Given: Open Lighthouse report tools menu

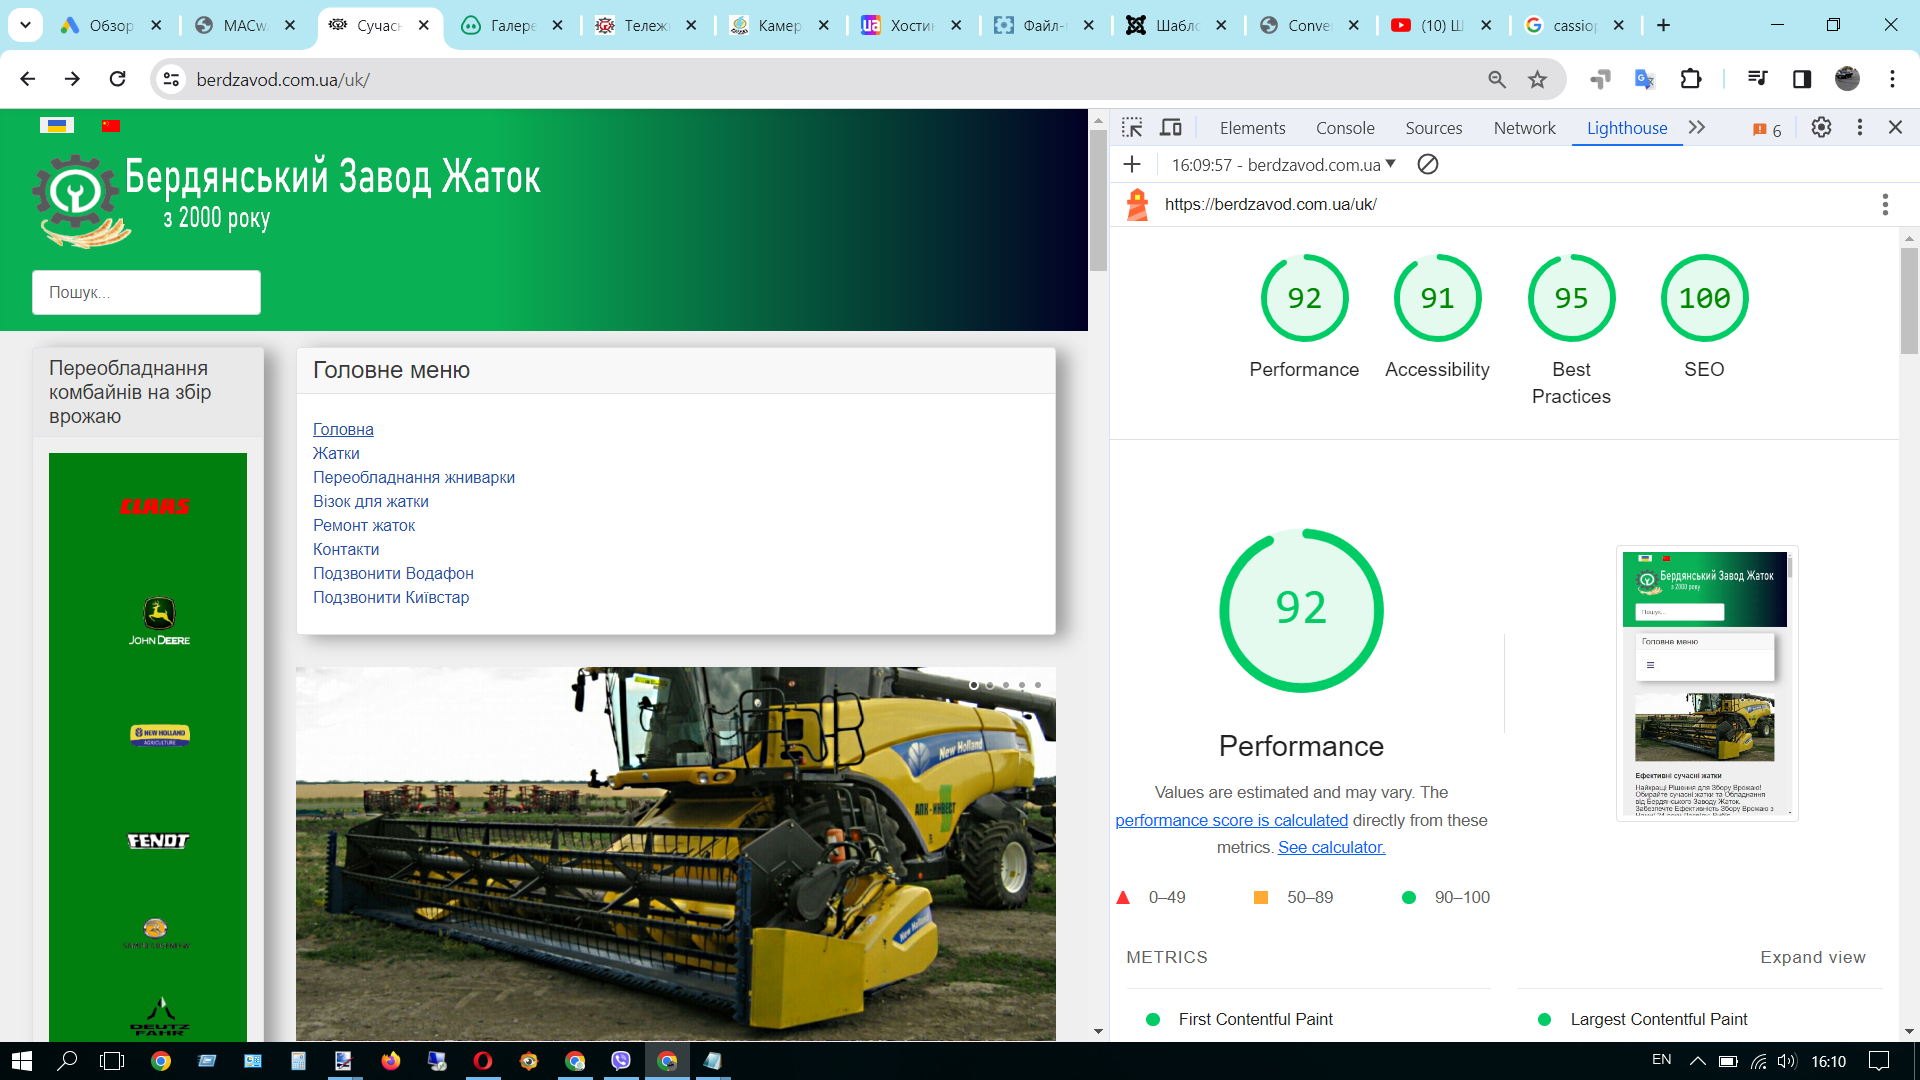Looking at the screenshot, I should (1885, 204).
